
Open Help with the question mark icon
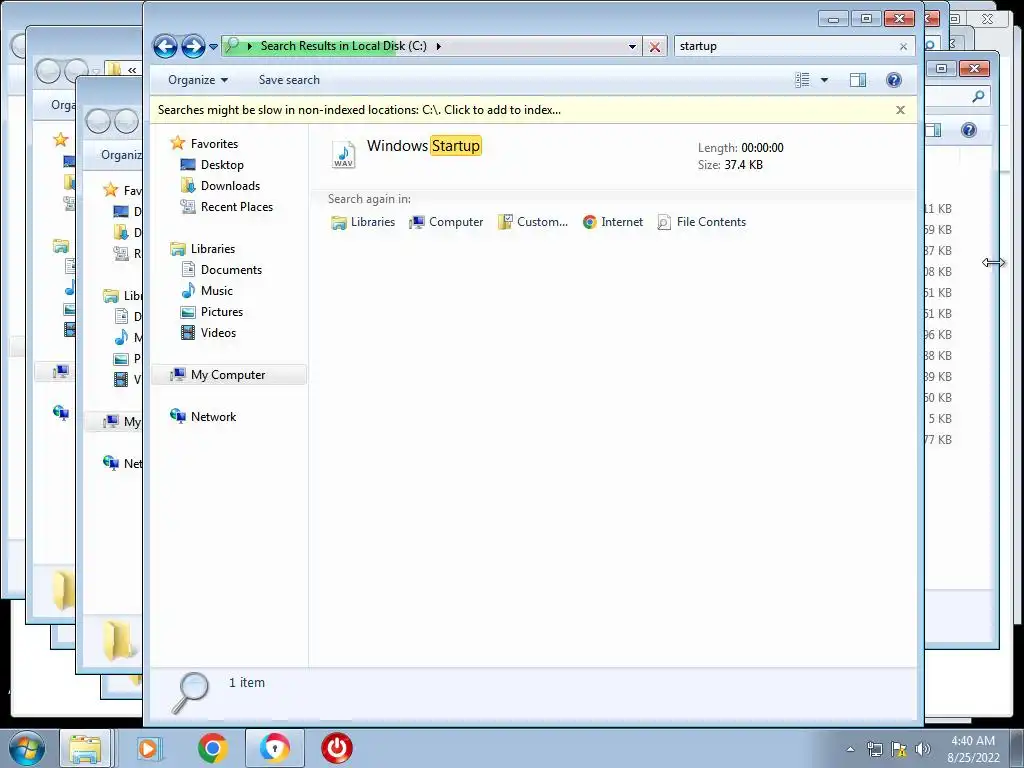coord(893,80)
